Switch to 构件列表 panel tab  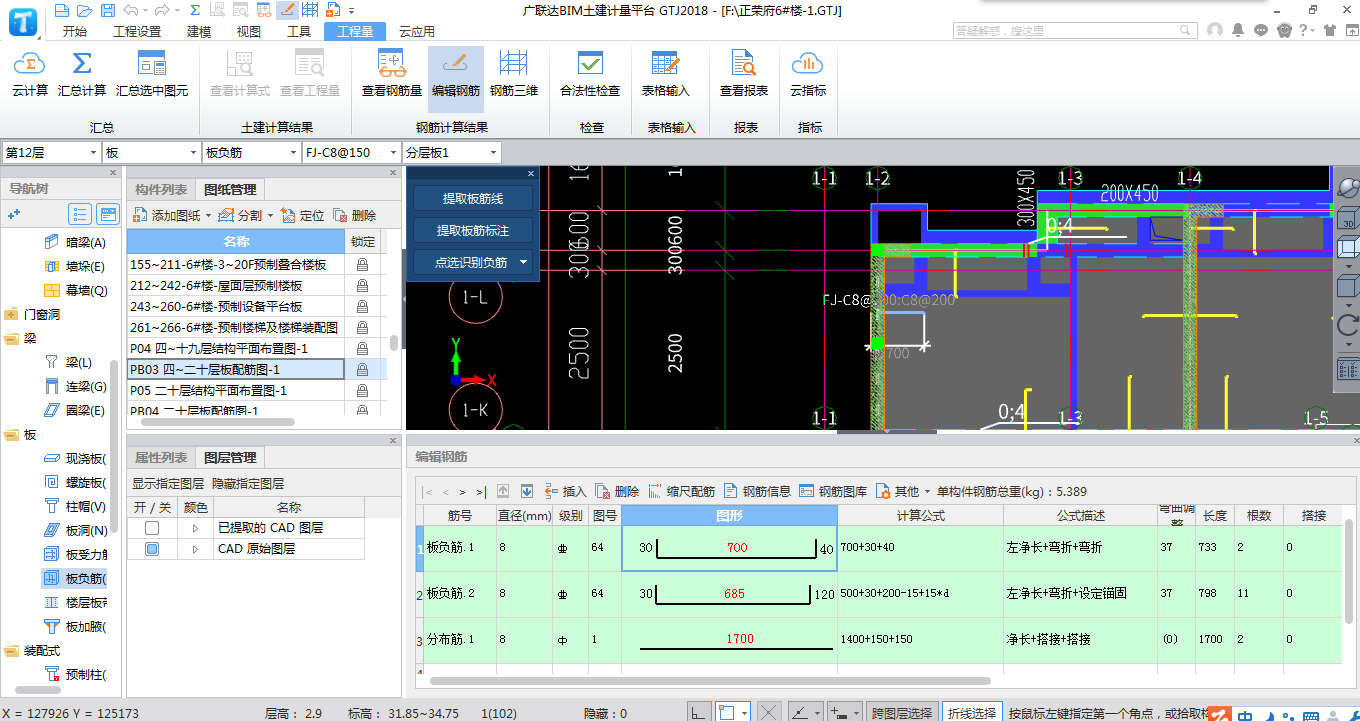[x=161, y=189]
